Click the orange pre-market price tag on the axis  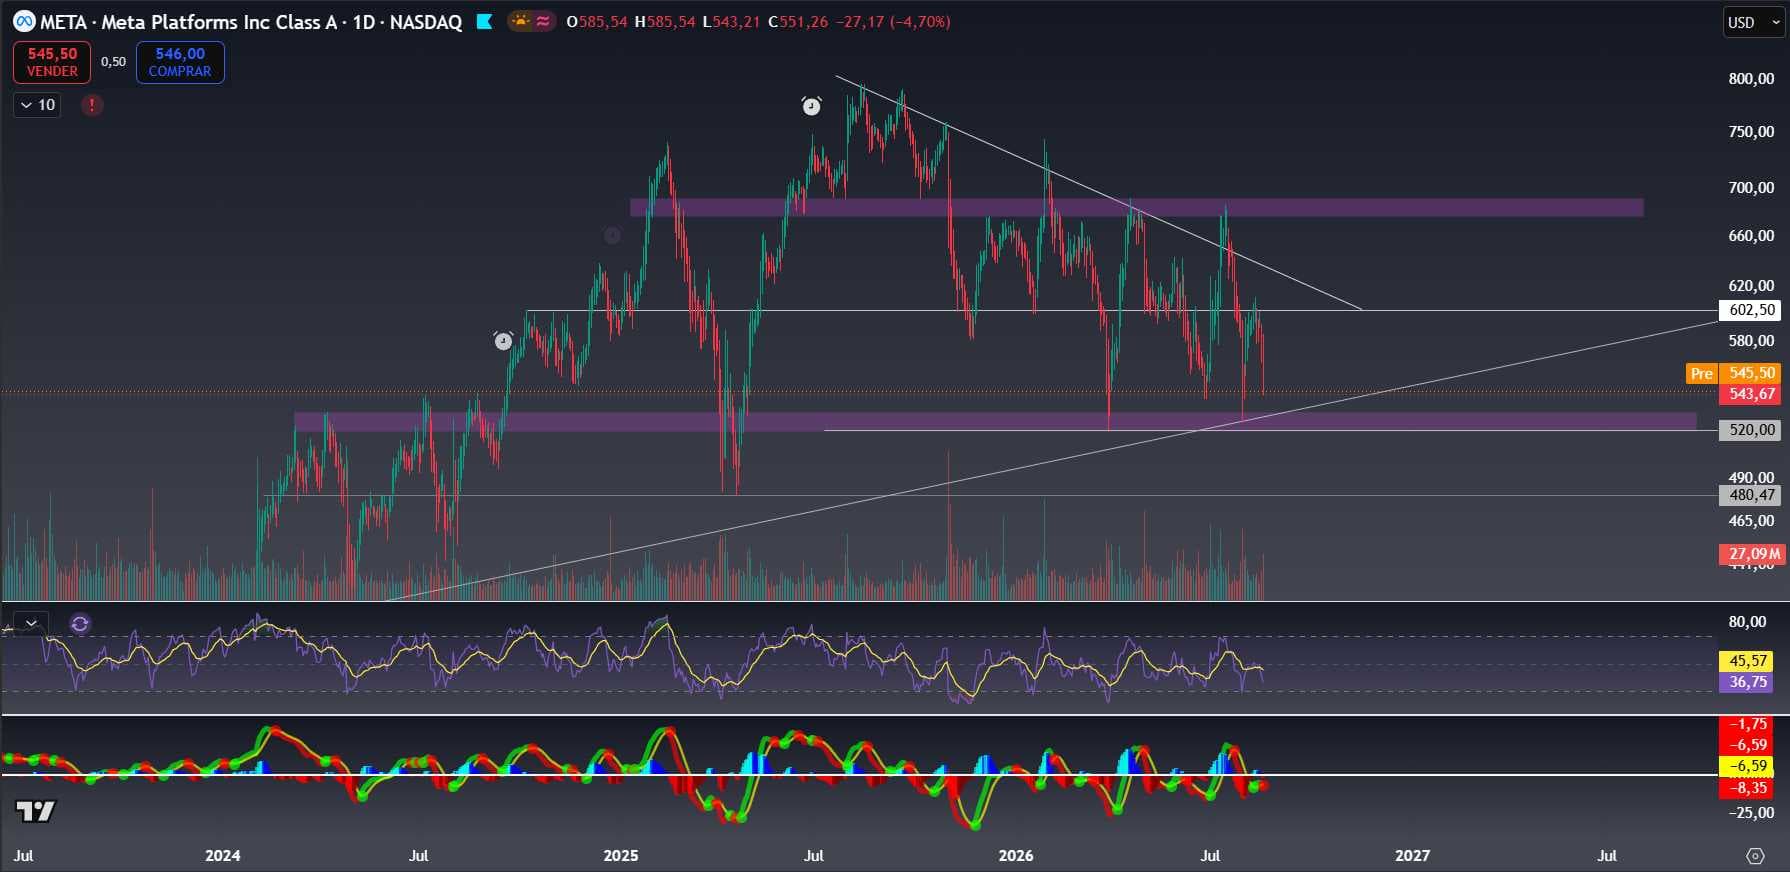pyautogui.click(x=1750, y=373)
